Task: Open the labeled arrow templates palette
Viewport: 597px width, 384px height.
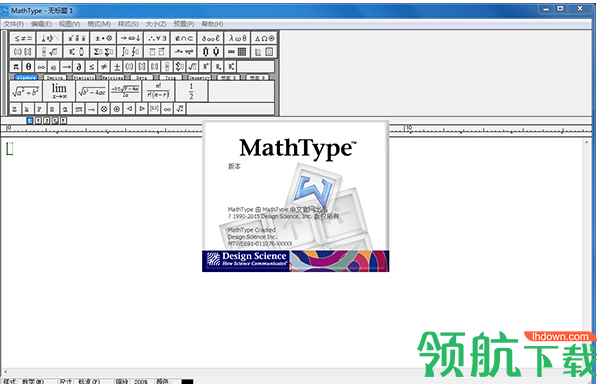Action: [184, 52]
